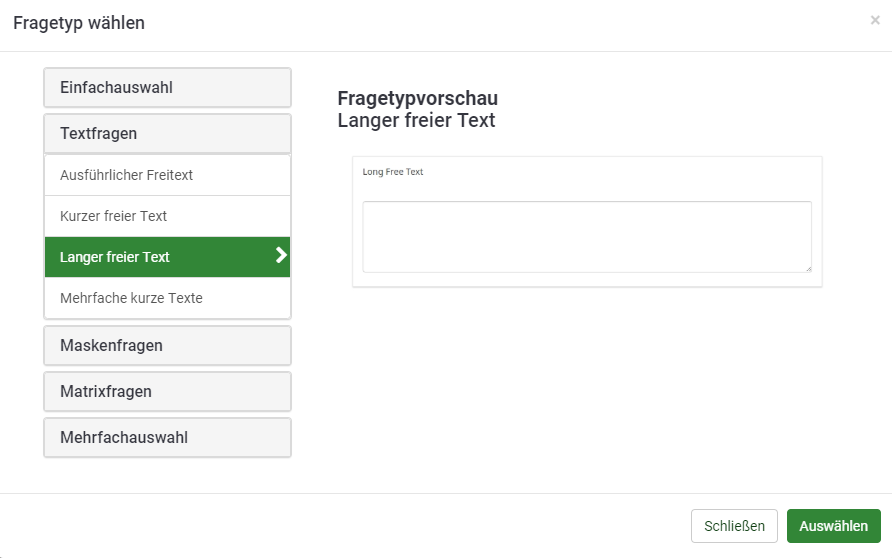Expand the Einfachauswahl question group
Viewport: 892px width, 558px height.
point(167,88)
